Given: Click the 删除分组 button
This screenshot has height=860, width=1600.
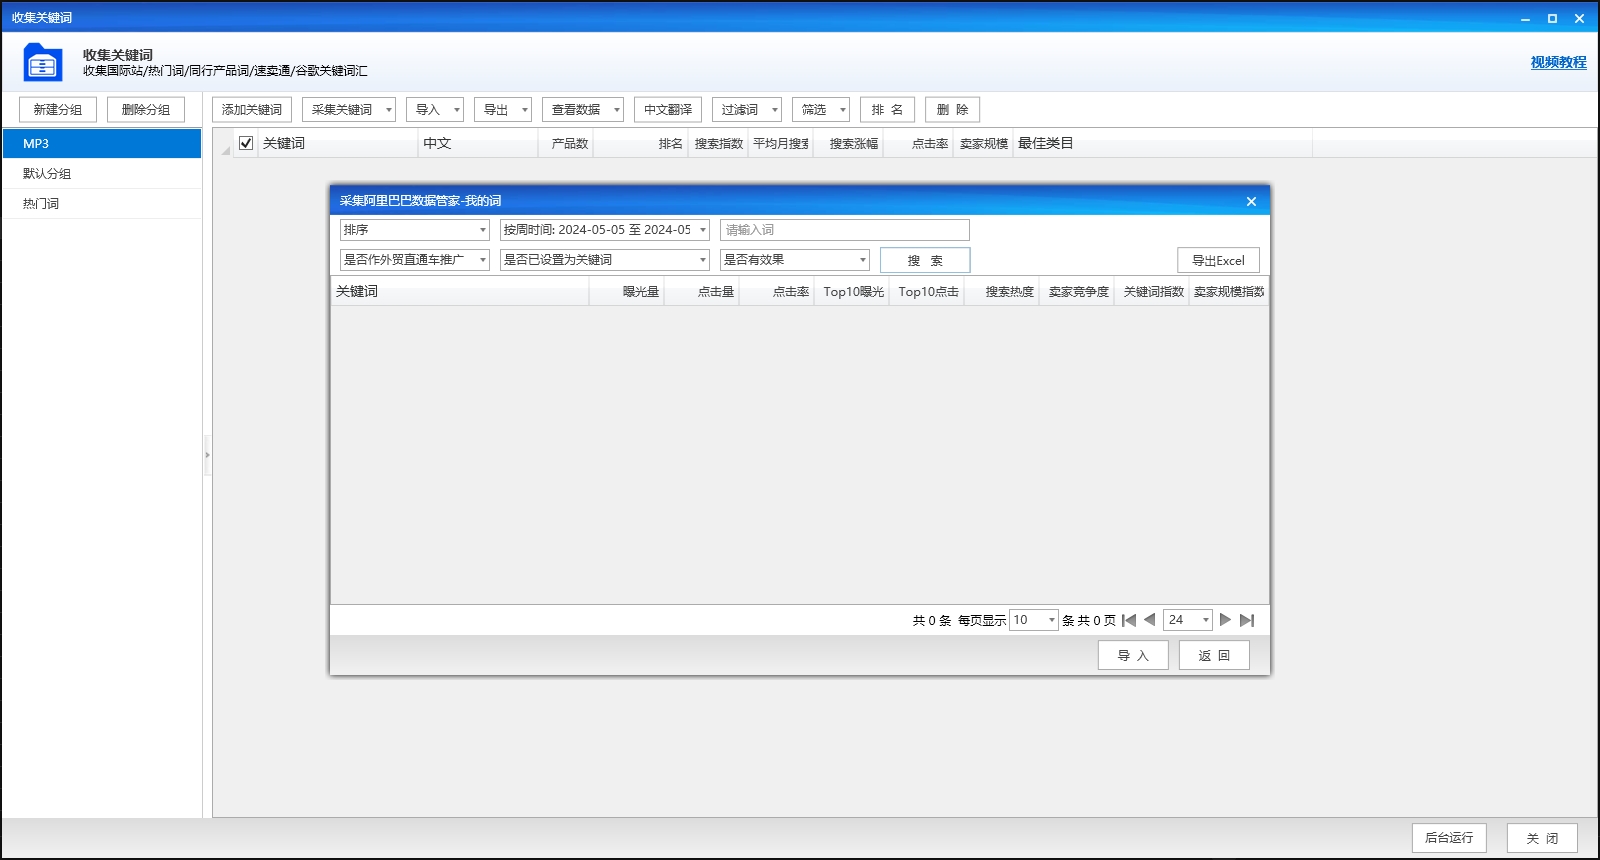Looking at the screenshot, I should 146,110.
